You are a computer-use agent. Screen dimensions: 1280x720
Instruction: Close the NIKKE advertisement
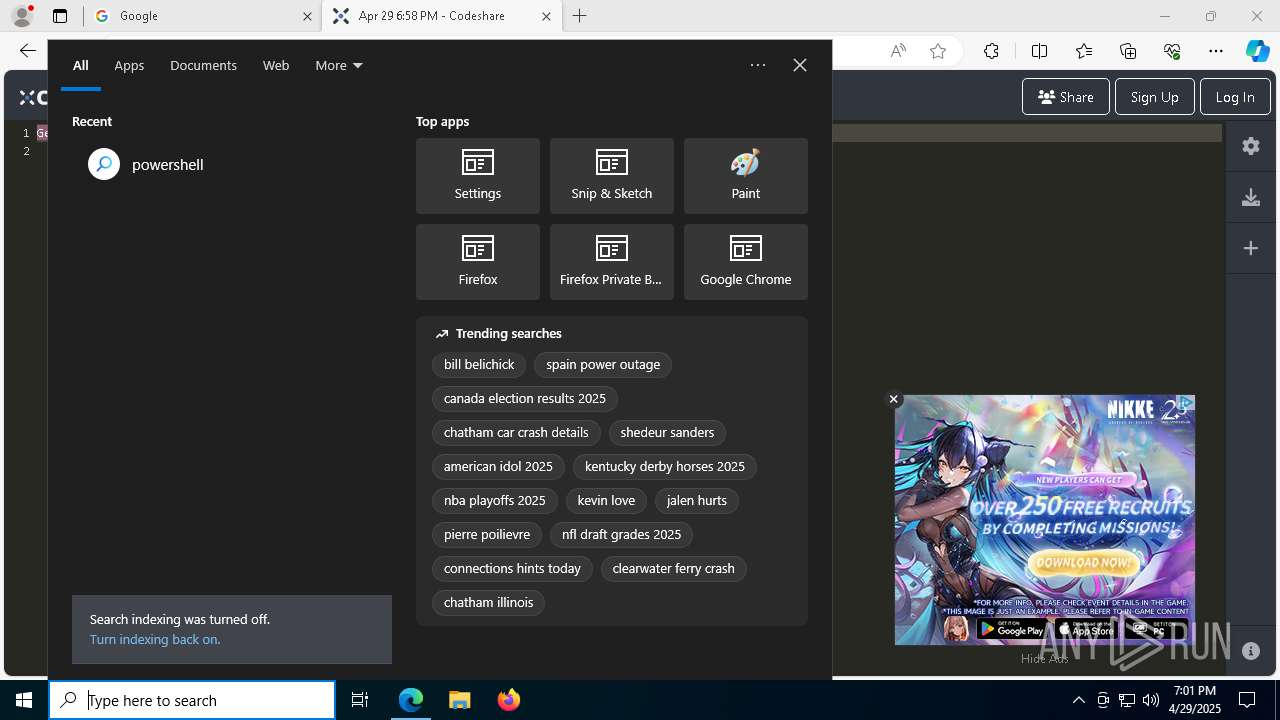tap(894, 399)
